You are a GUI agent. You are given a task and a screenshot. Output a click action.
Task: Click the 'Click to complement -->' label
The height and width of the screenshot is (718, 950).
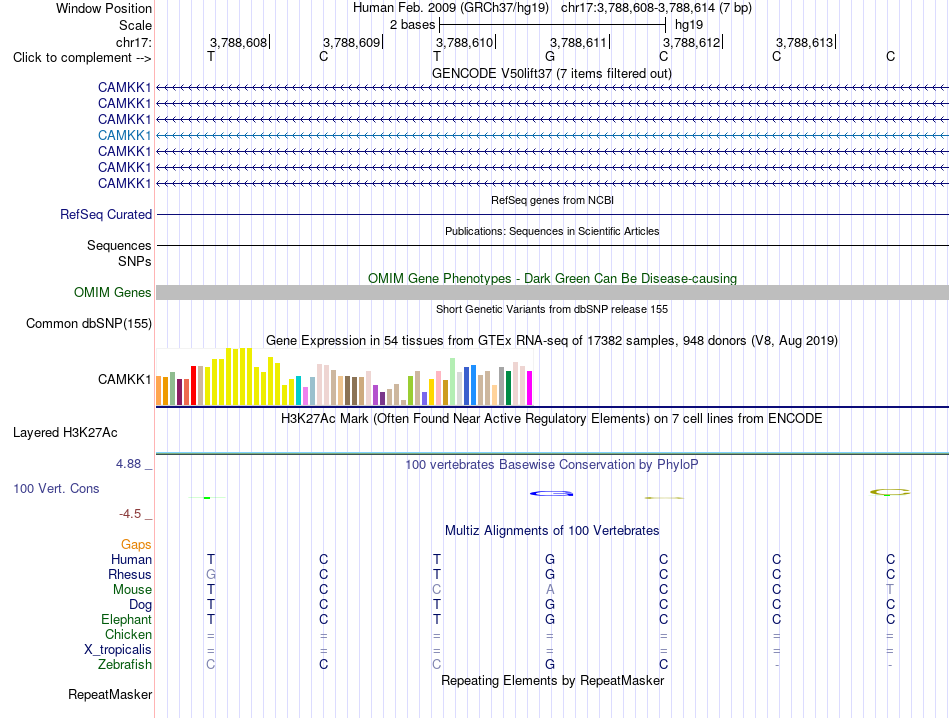82,58
